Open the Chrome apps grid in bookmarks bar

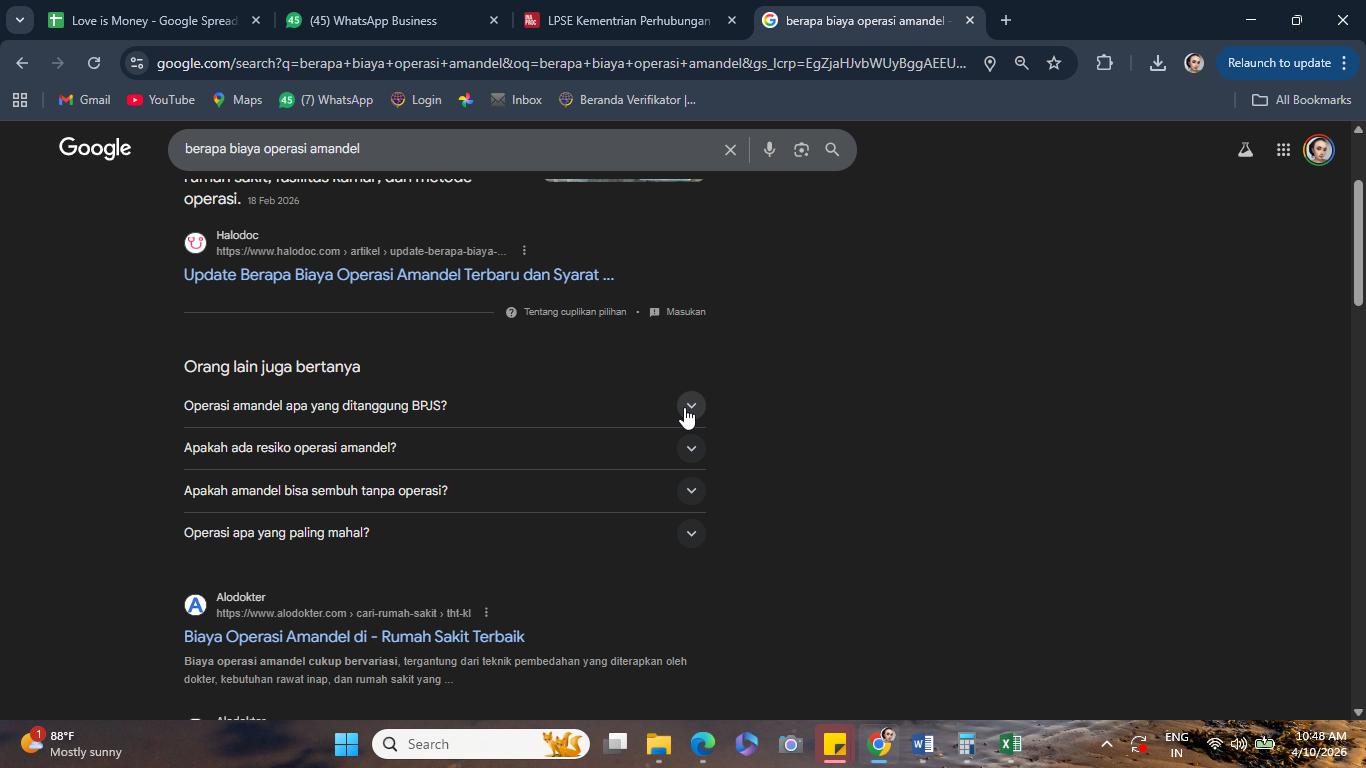[20, 100]
